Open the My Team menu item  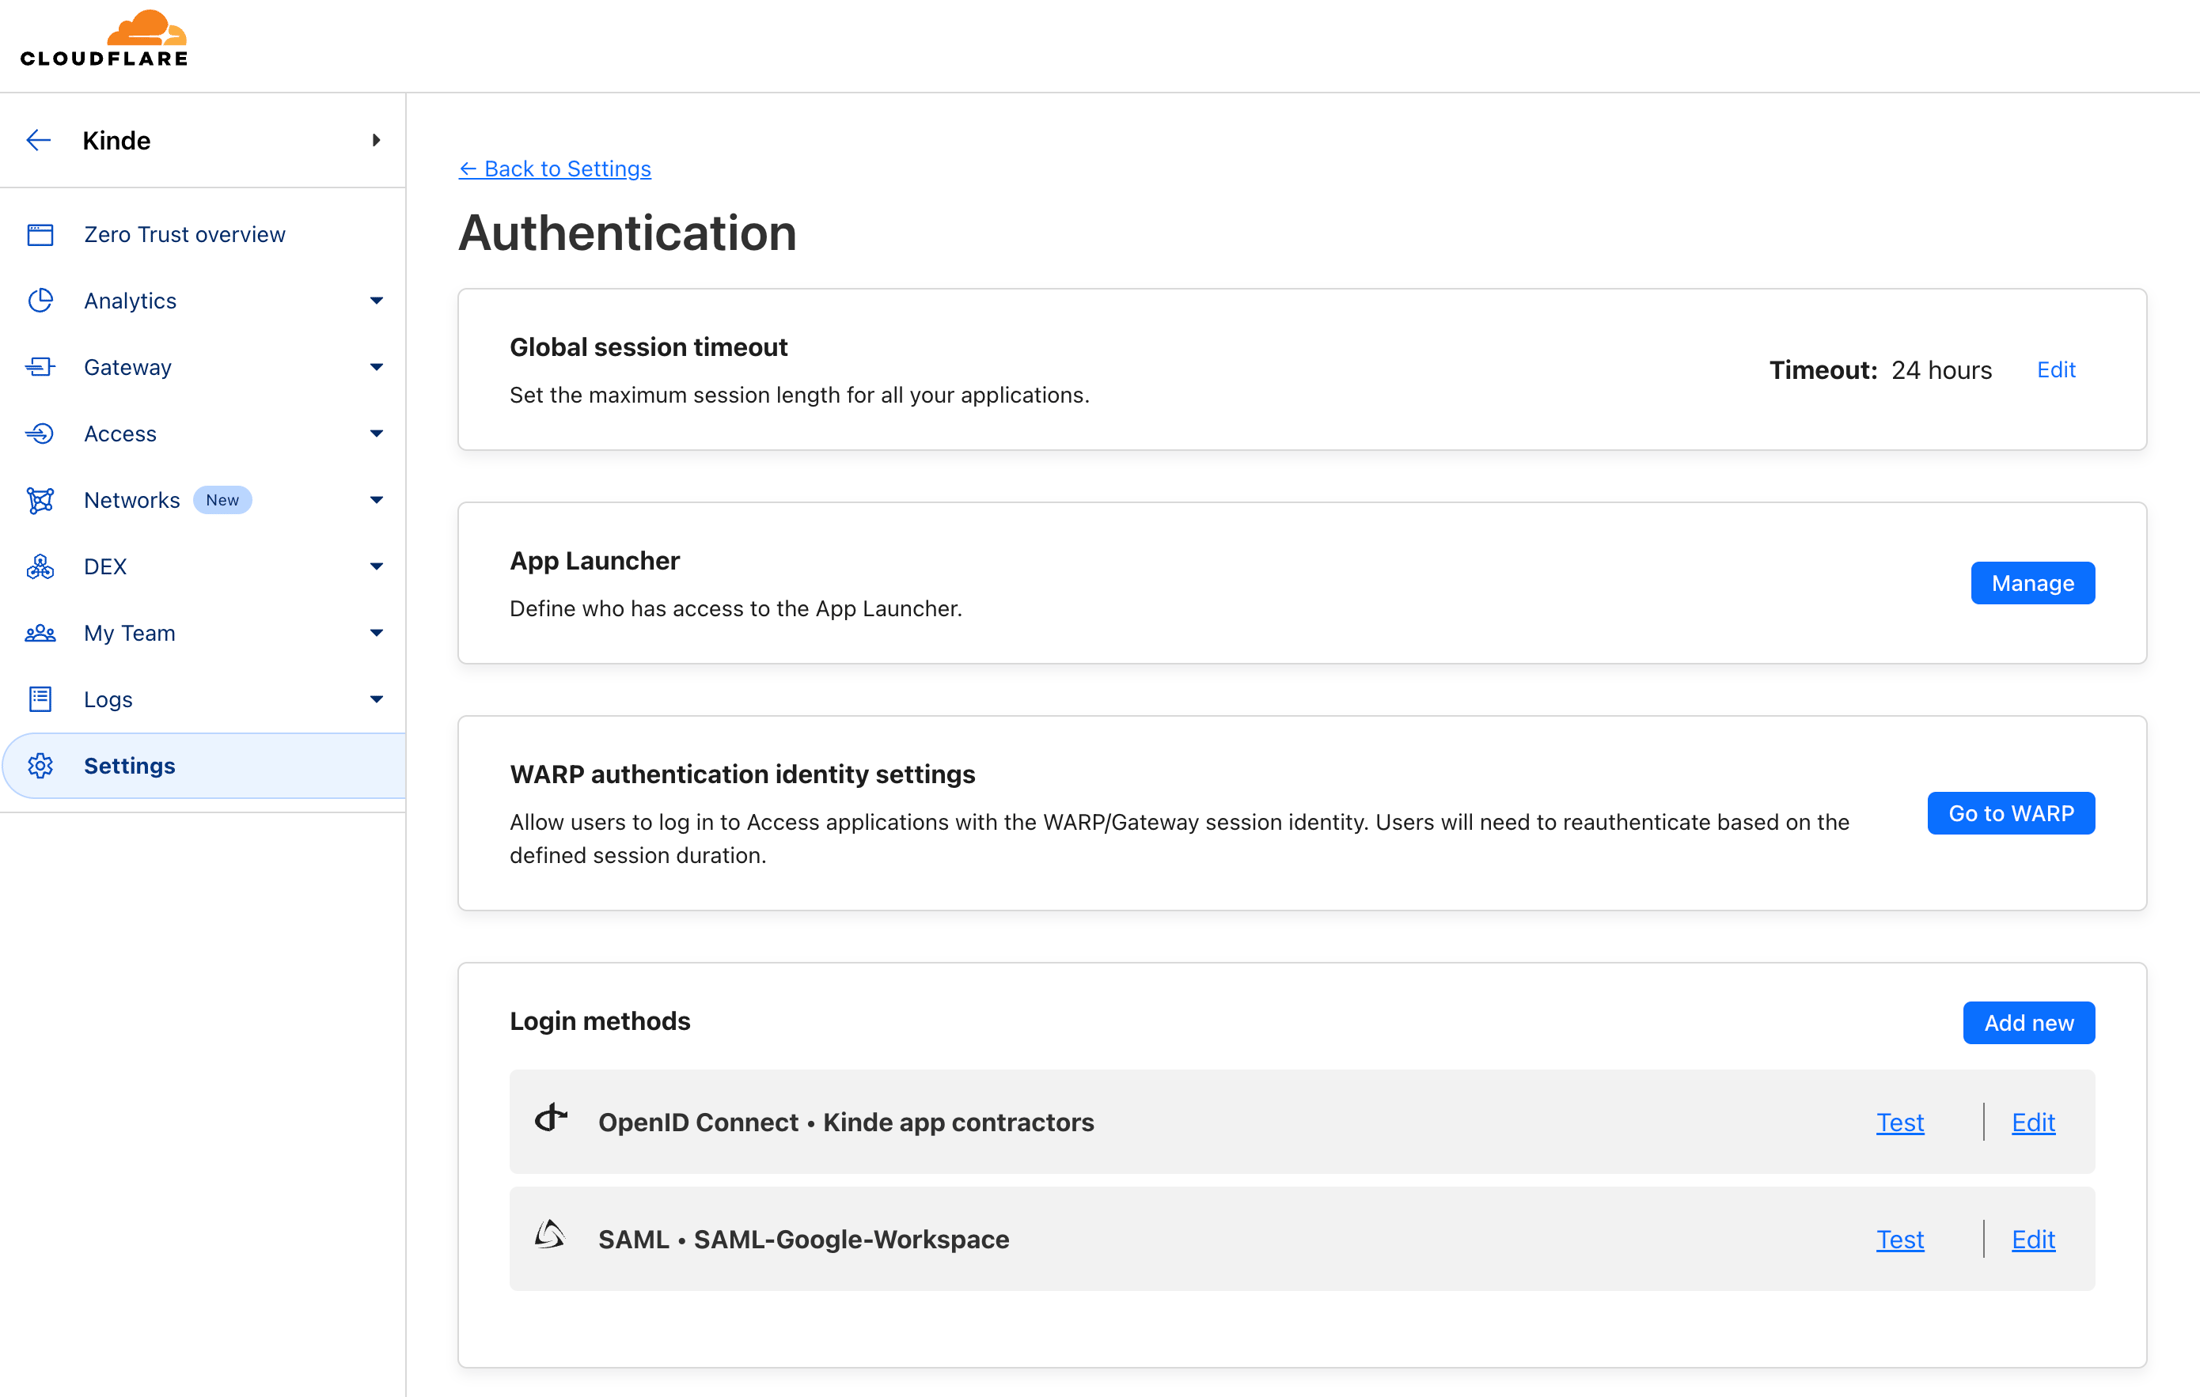pos(130,633)
